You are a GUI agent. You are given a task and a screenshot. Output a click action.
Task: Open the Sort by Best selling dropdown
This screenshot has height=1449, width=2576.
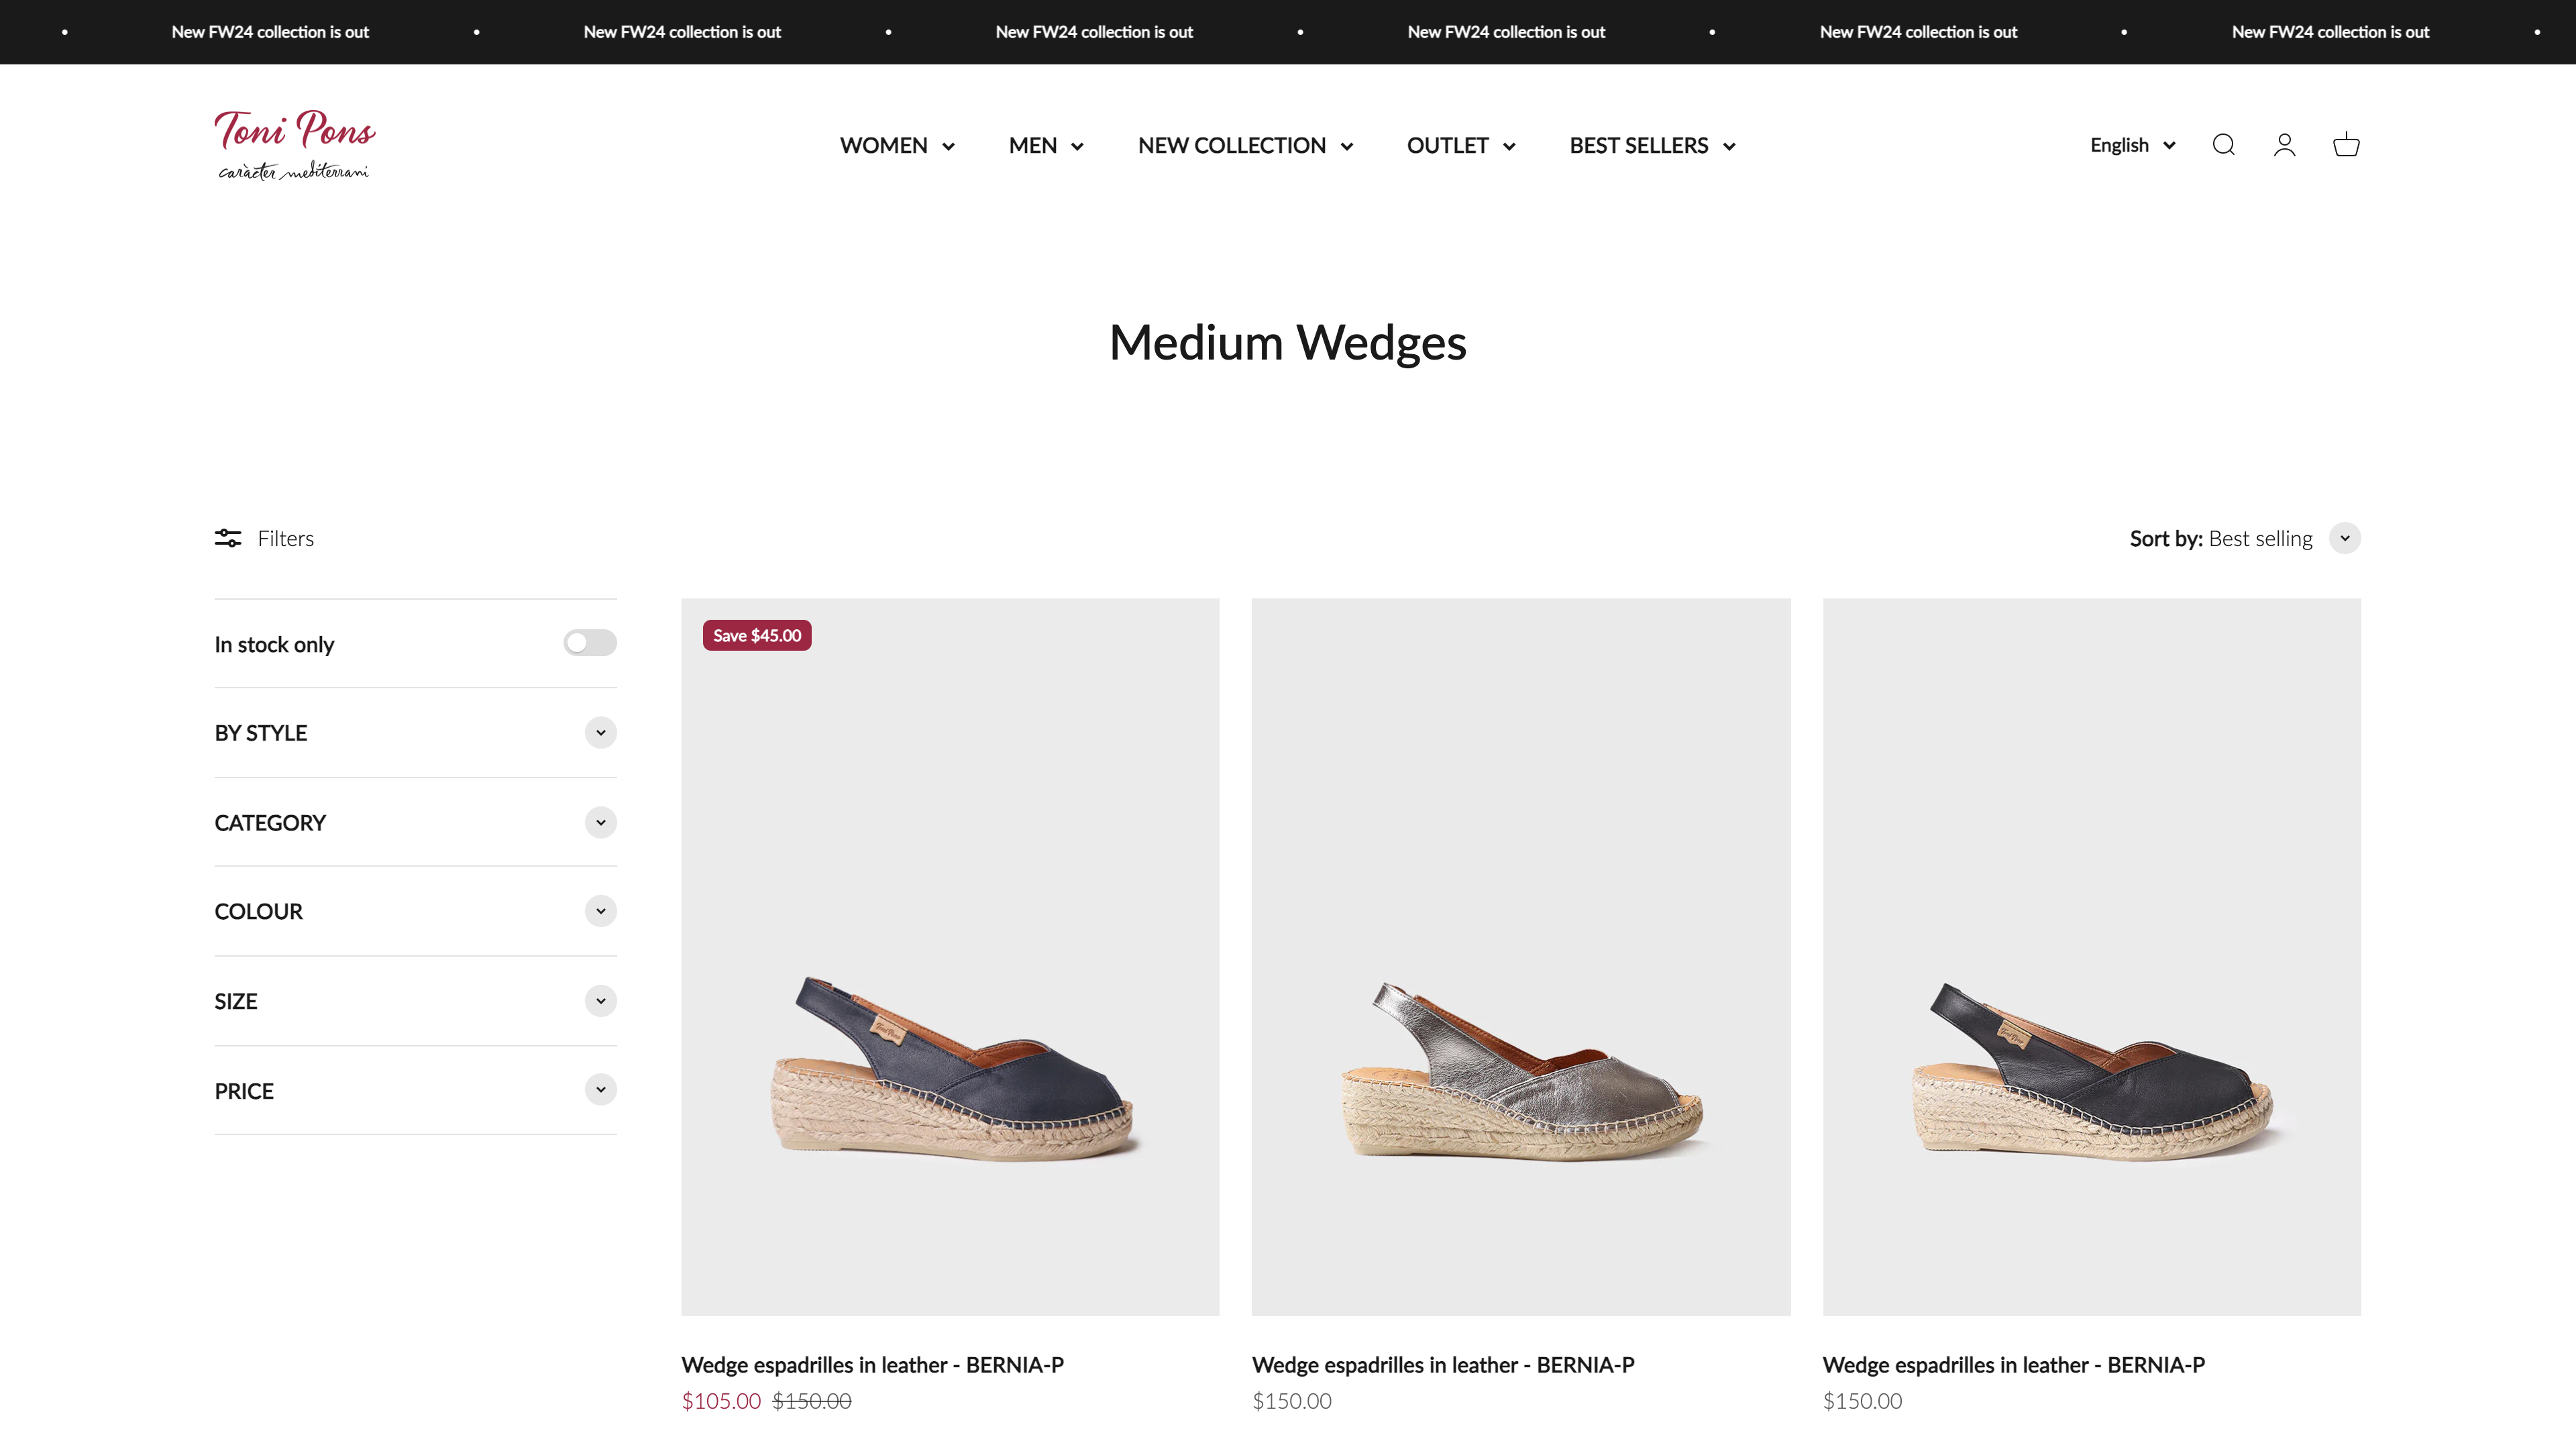(x=2344, y=538)
